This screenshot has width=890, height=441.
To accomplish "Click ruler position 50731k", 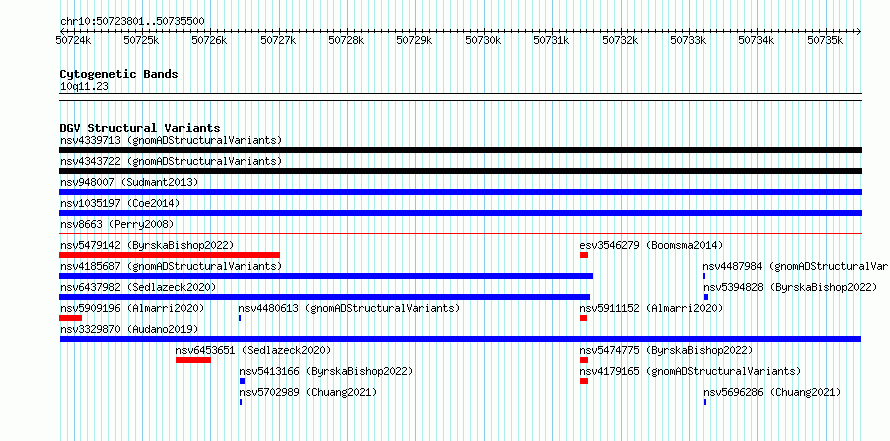I will click(x=551, y=40).
